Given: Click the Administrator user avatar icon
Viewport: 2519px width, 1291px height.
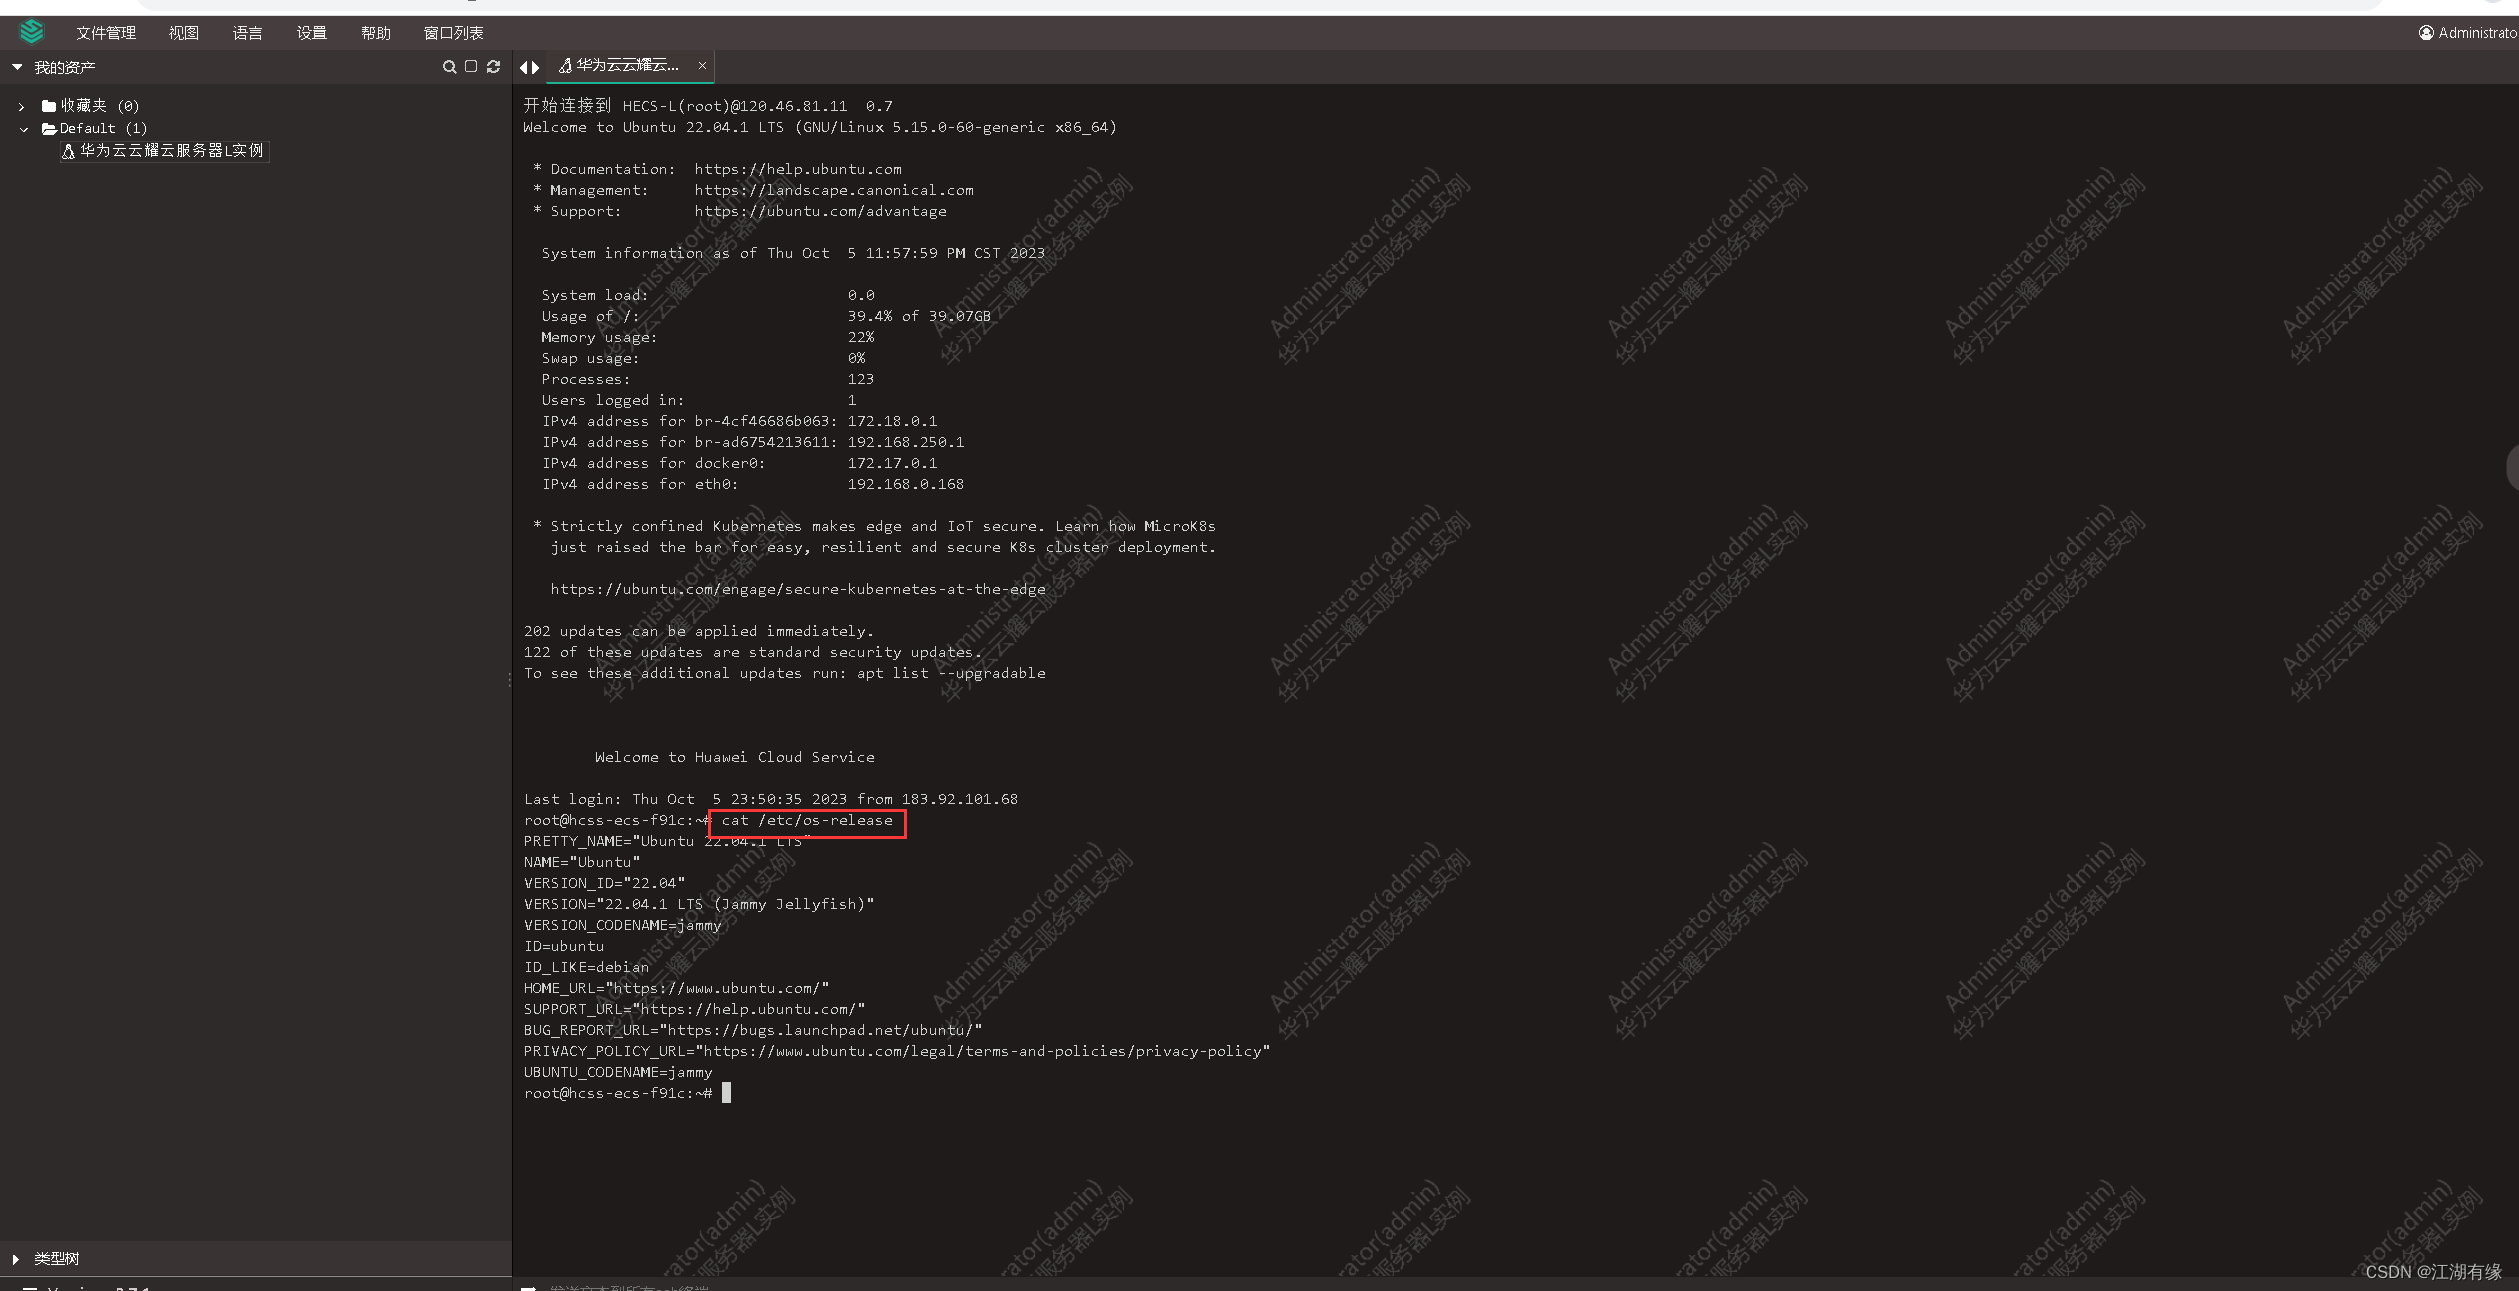Looking at the screenshot, I should click(x=2426, y=33).
